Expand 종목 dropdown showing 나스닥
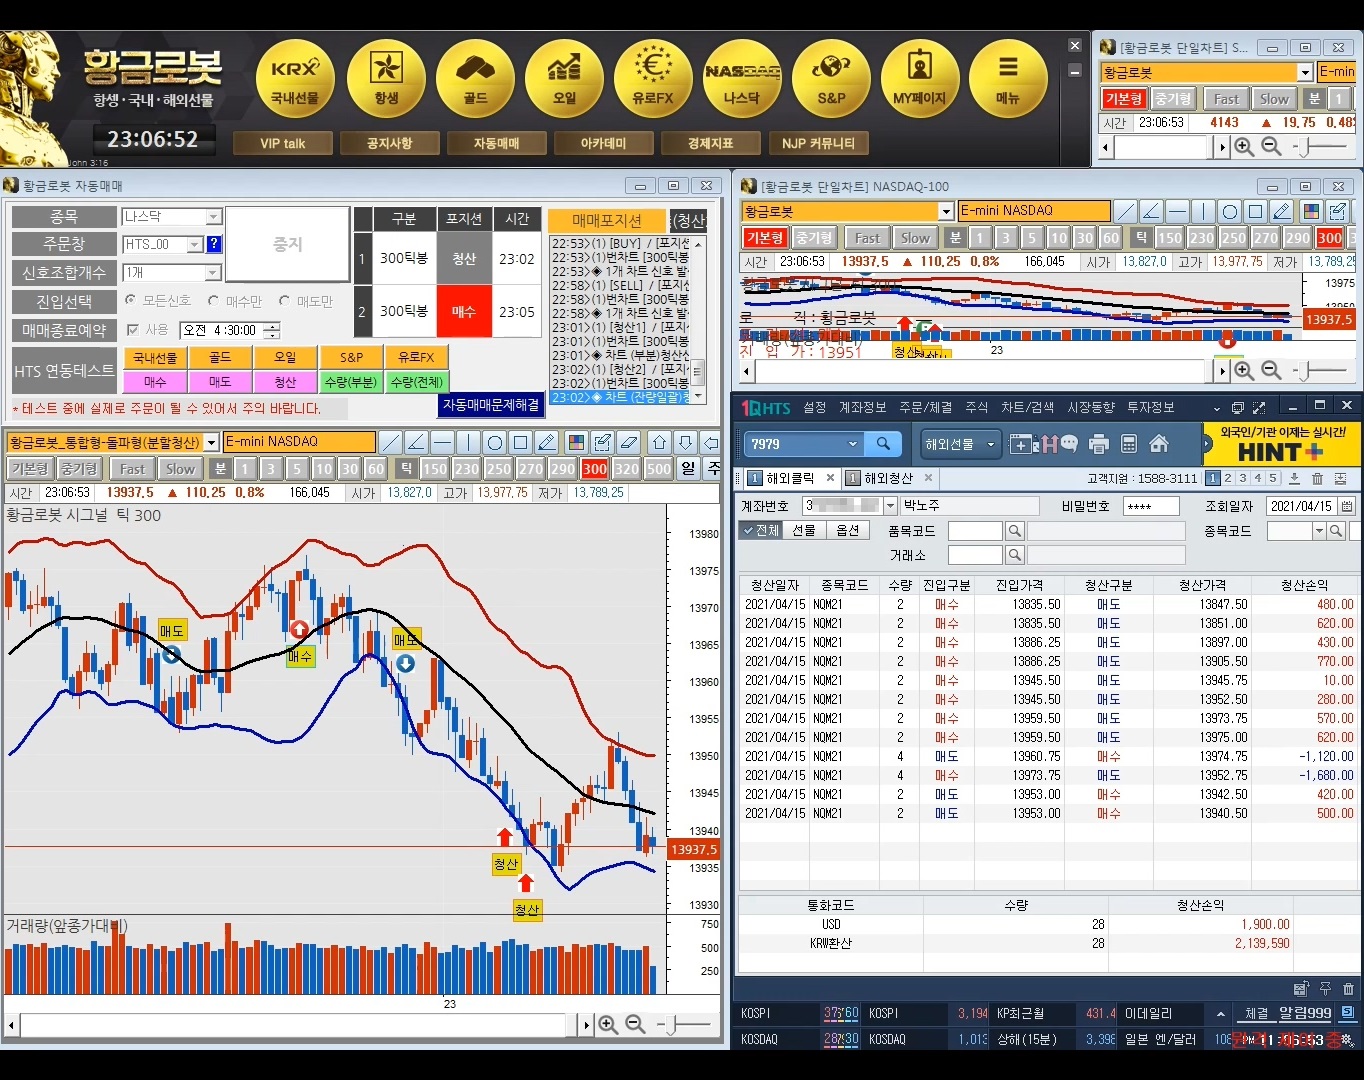Screen dimensions: 1364x1080 coord(213,217)
